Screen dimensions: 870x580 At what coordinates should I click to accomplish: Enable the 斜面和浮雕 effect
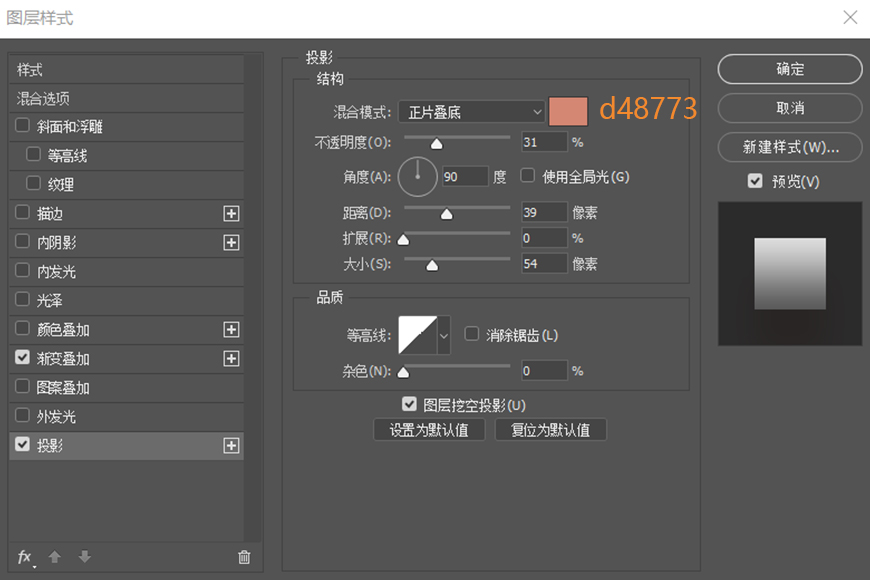pos(22,126)
